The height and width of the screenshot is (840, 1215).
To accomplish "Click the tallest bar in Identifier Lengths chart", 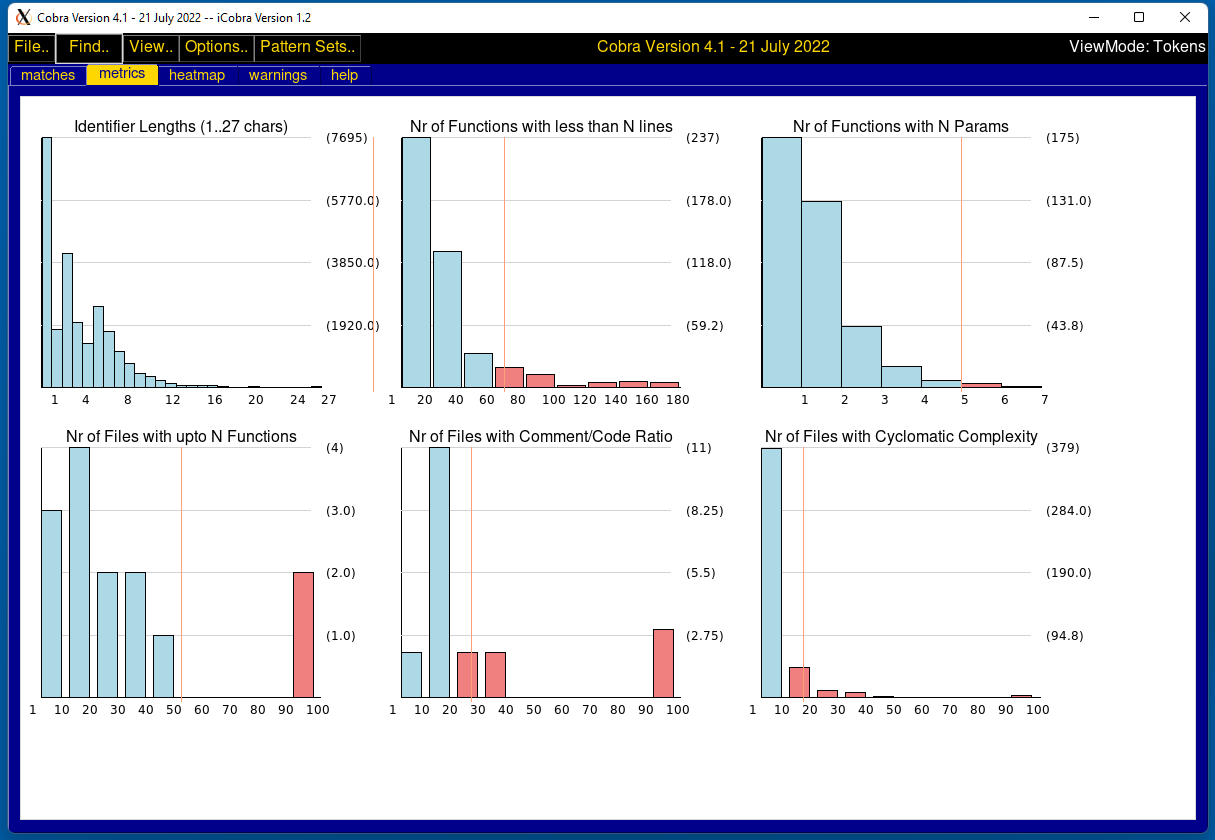I will click(46, 262).
